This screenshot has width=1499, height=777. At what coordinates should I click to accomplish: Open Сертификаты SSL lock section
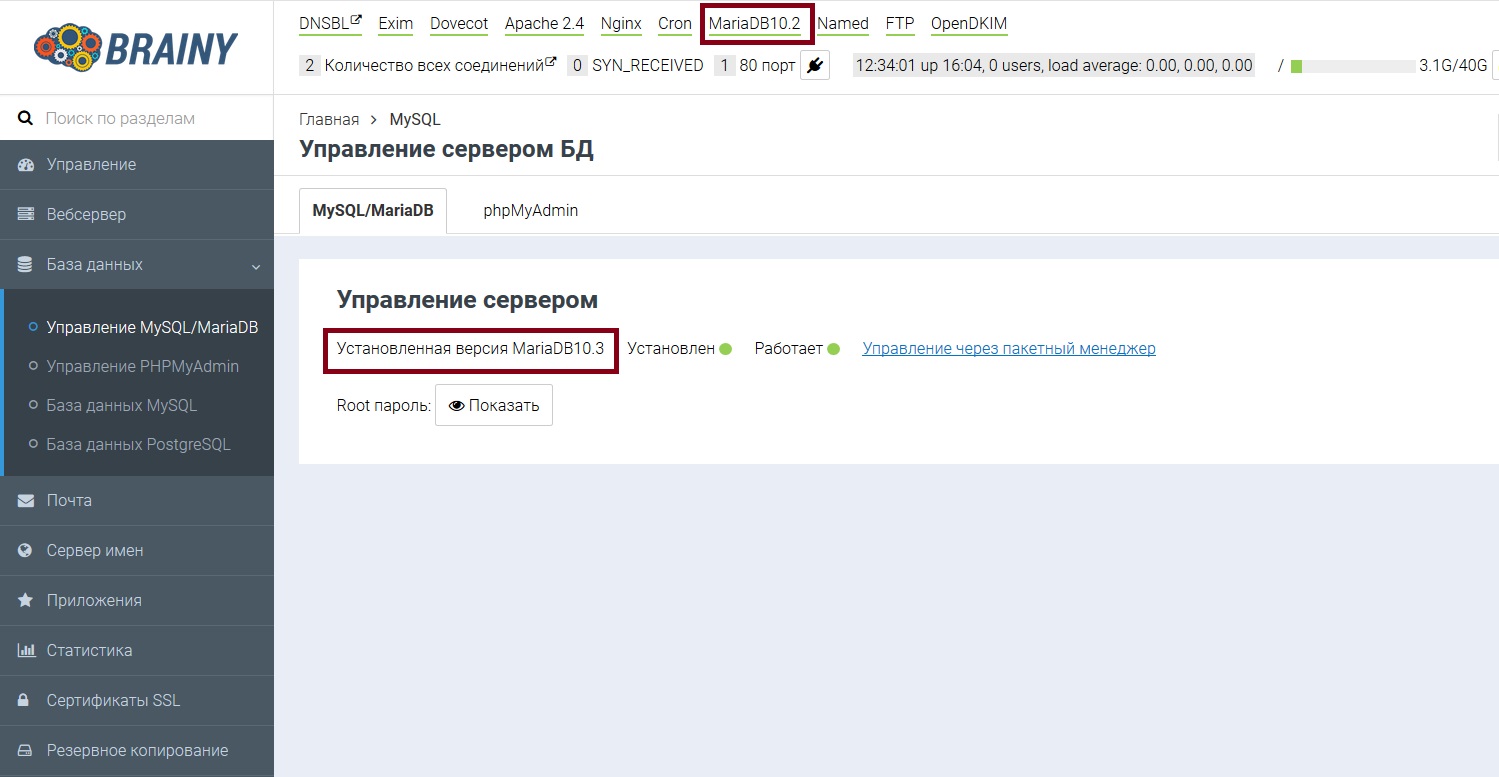pos(113,701)
